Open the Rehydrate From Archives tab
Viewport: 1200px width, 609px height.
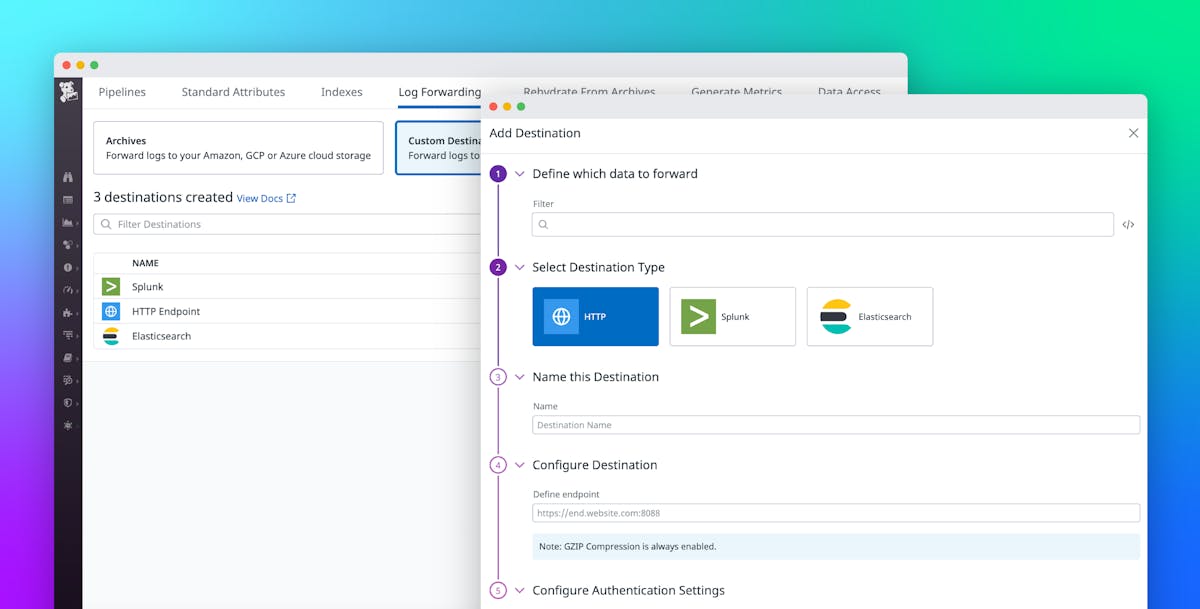589,92
